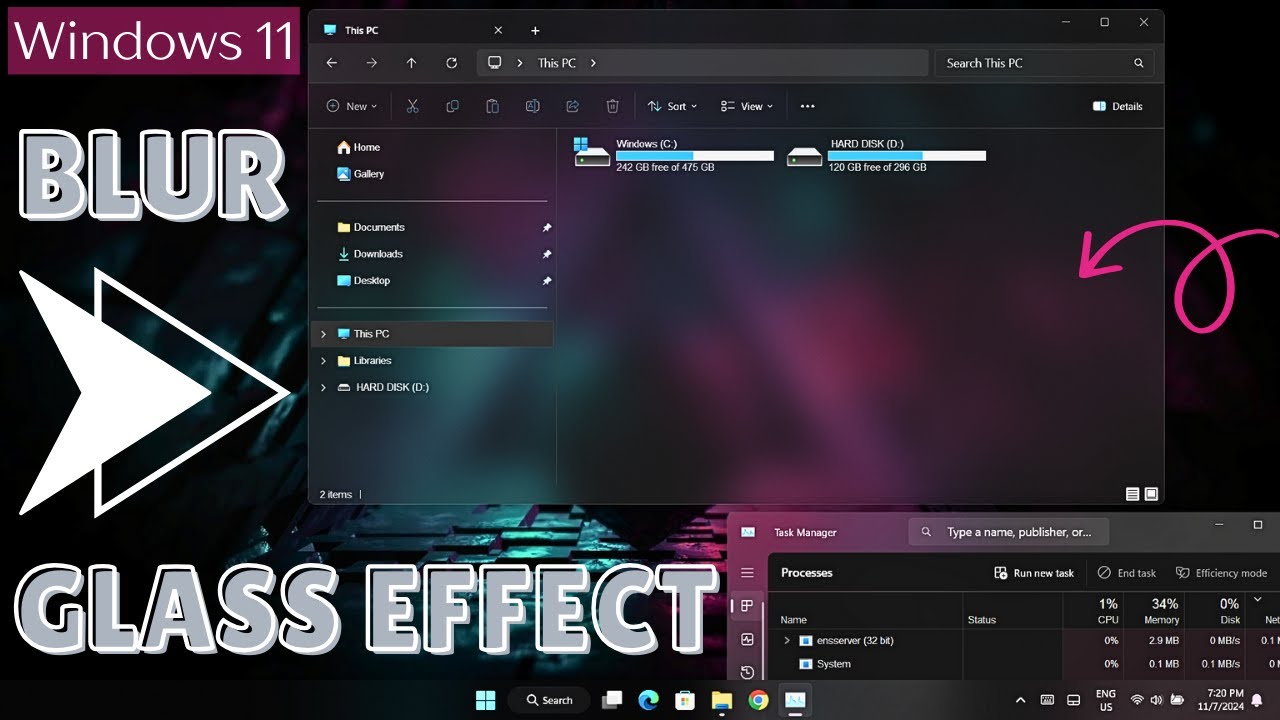The width and height of the screenshot is (1280, 720).
Task: Open Microsoft Store from taskbar
Action: point(685,700)
